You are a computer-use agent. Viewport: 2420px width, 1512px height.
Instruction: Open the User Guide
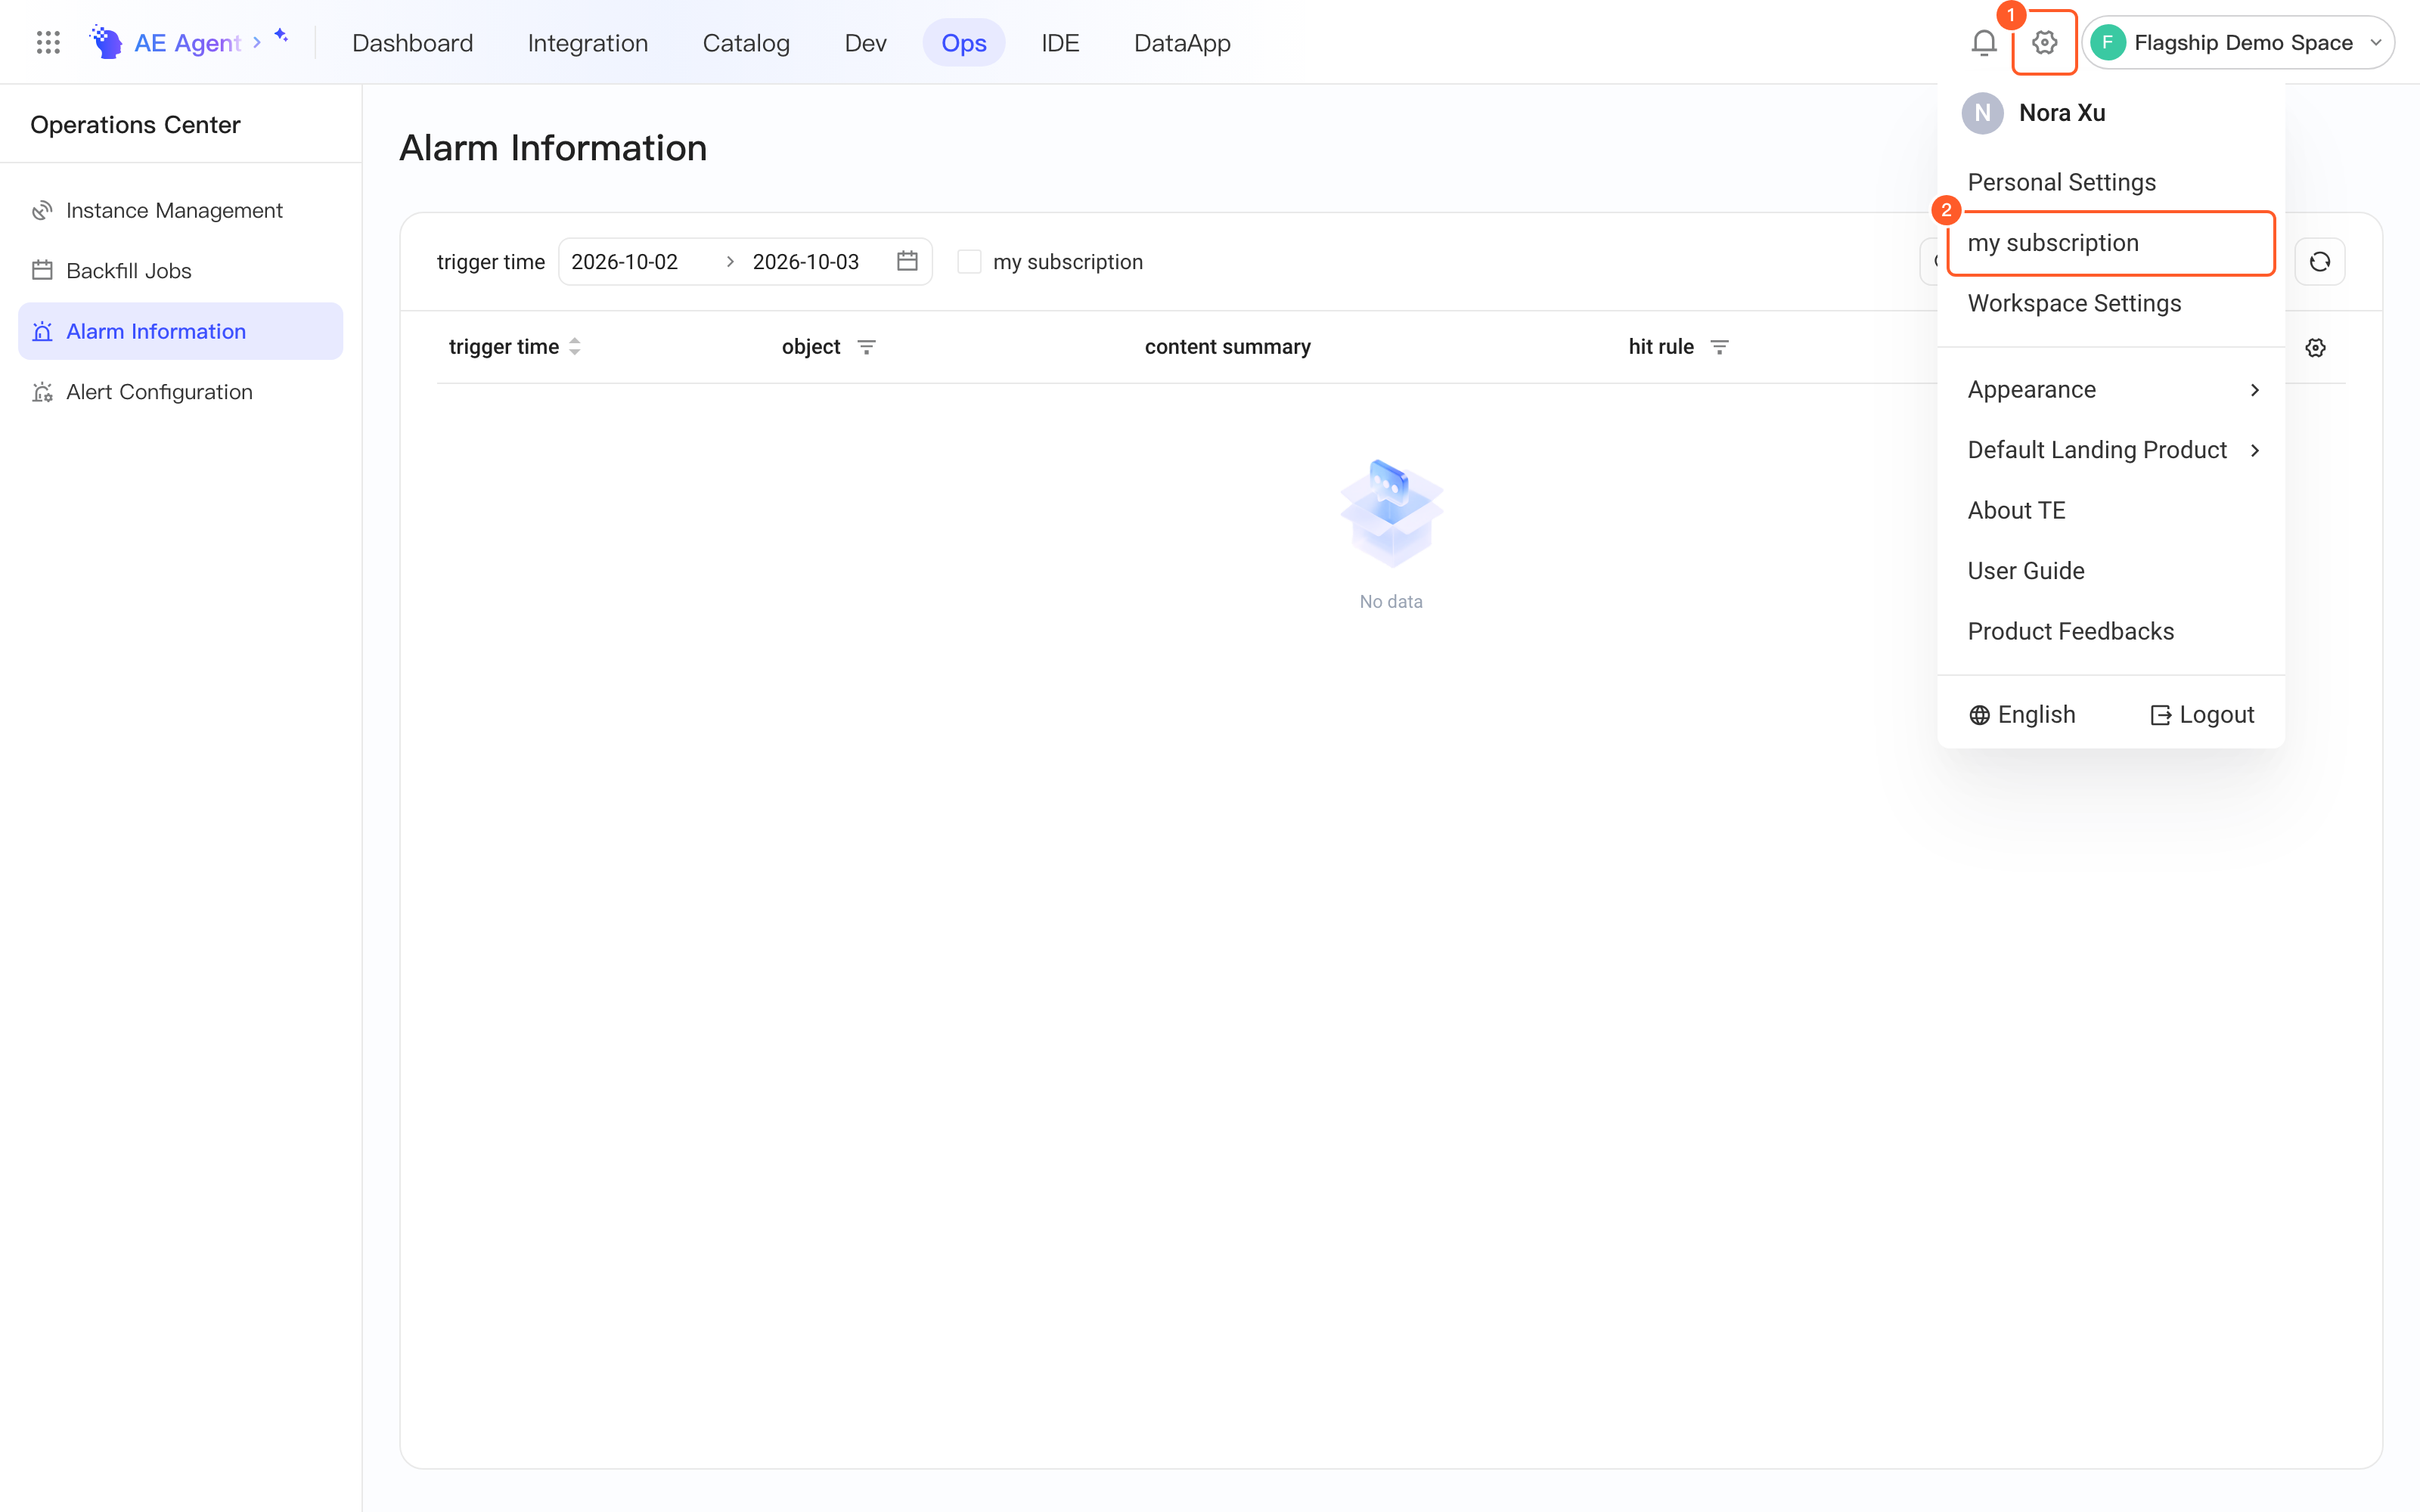(x=2112, y=571)
